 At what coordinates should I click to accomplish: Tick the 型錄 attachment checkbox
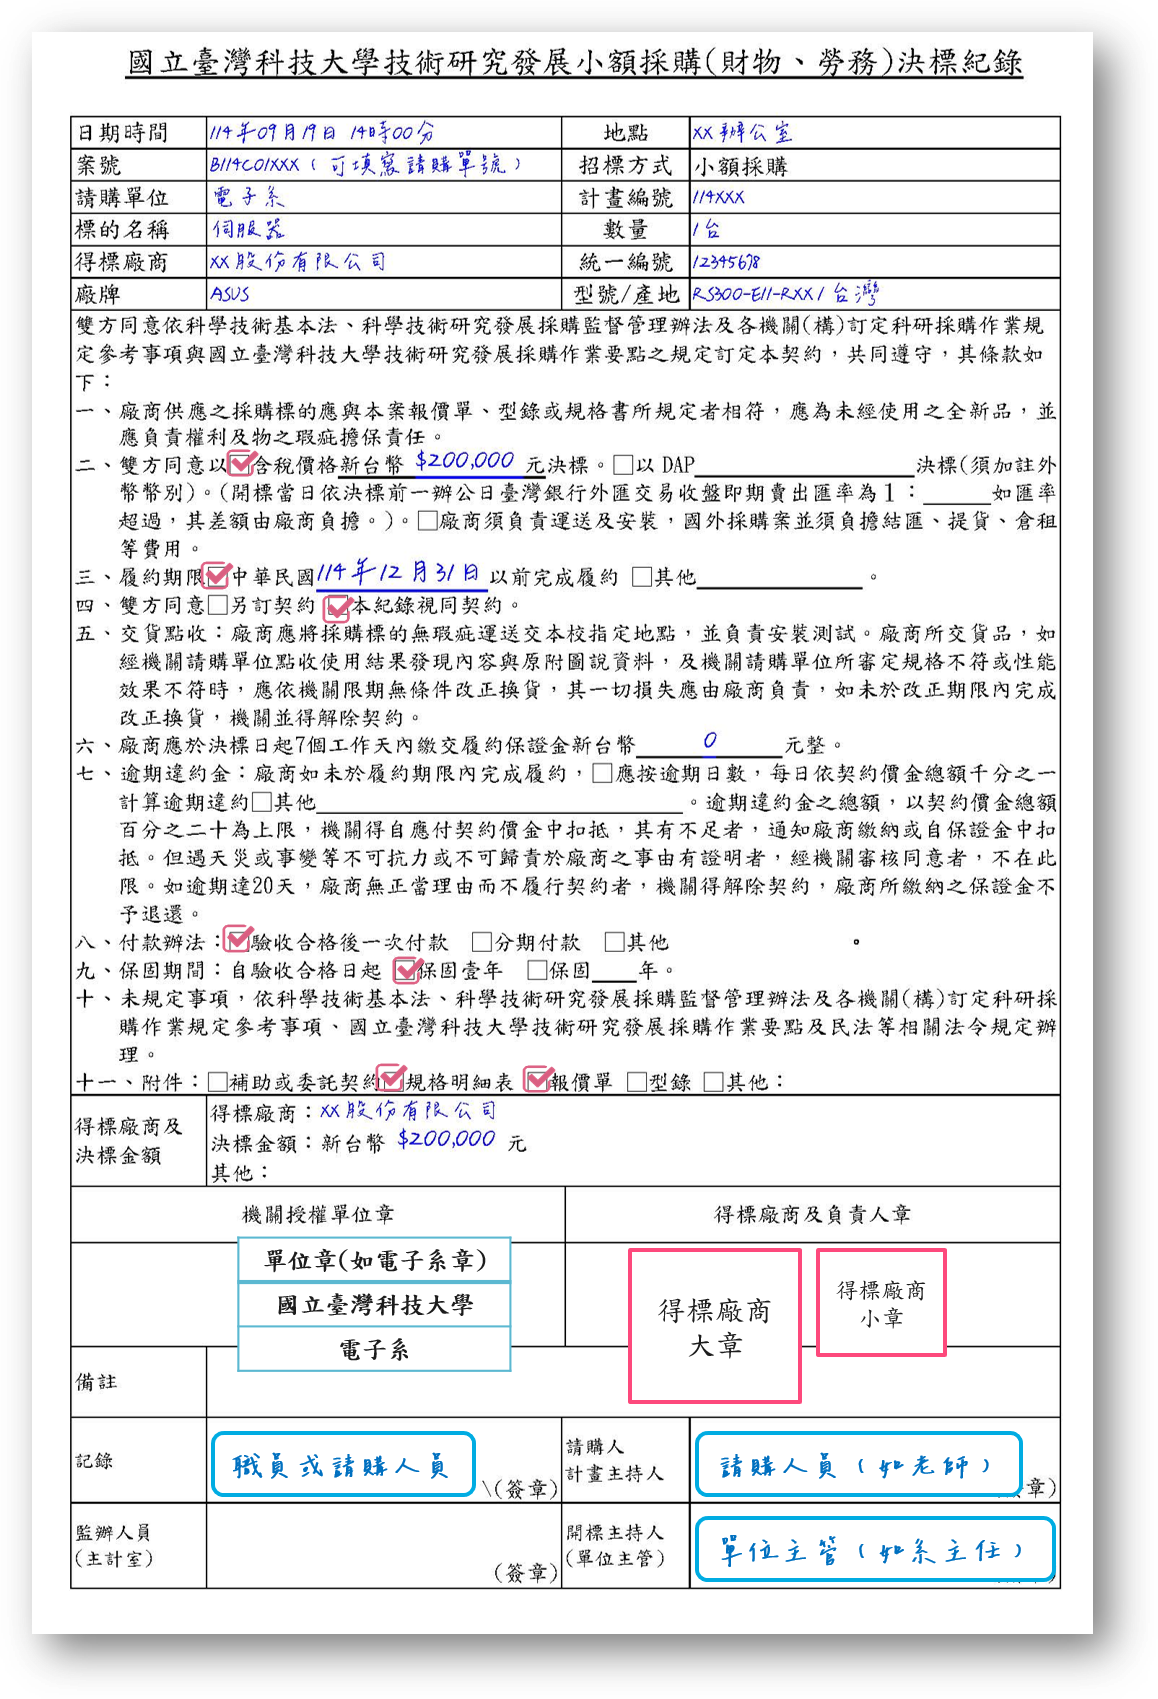(x=636, y=1082)
